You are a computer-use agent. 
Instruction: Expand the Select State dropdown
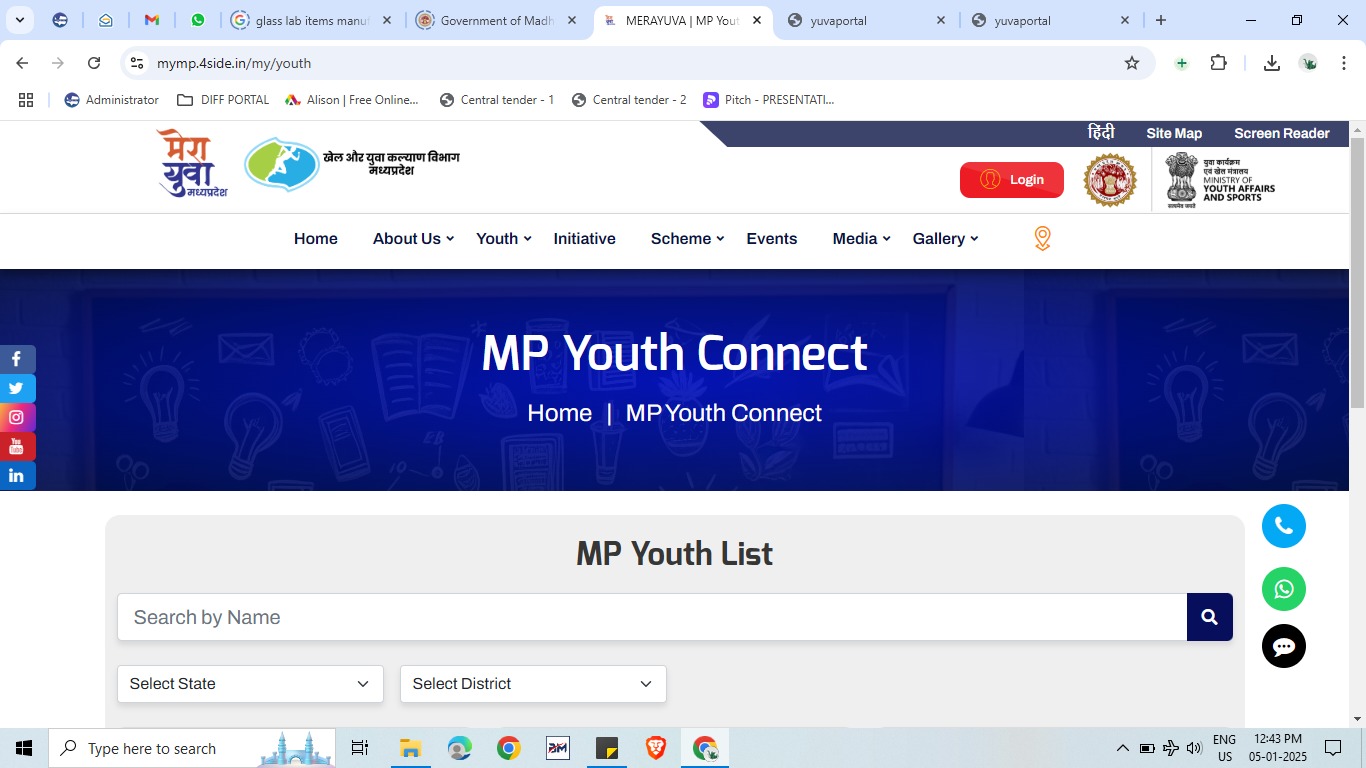pyautogui.click(x=250, y=684)
